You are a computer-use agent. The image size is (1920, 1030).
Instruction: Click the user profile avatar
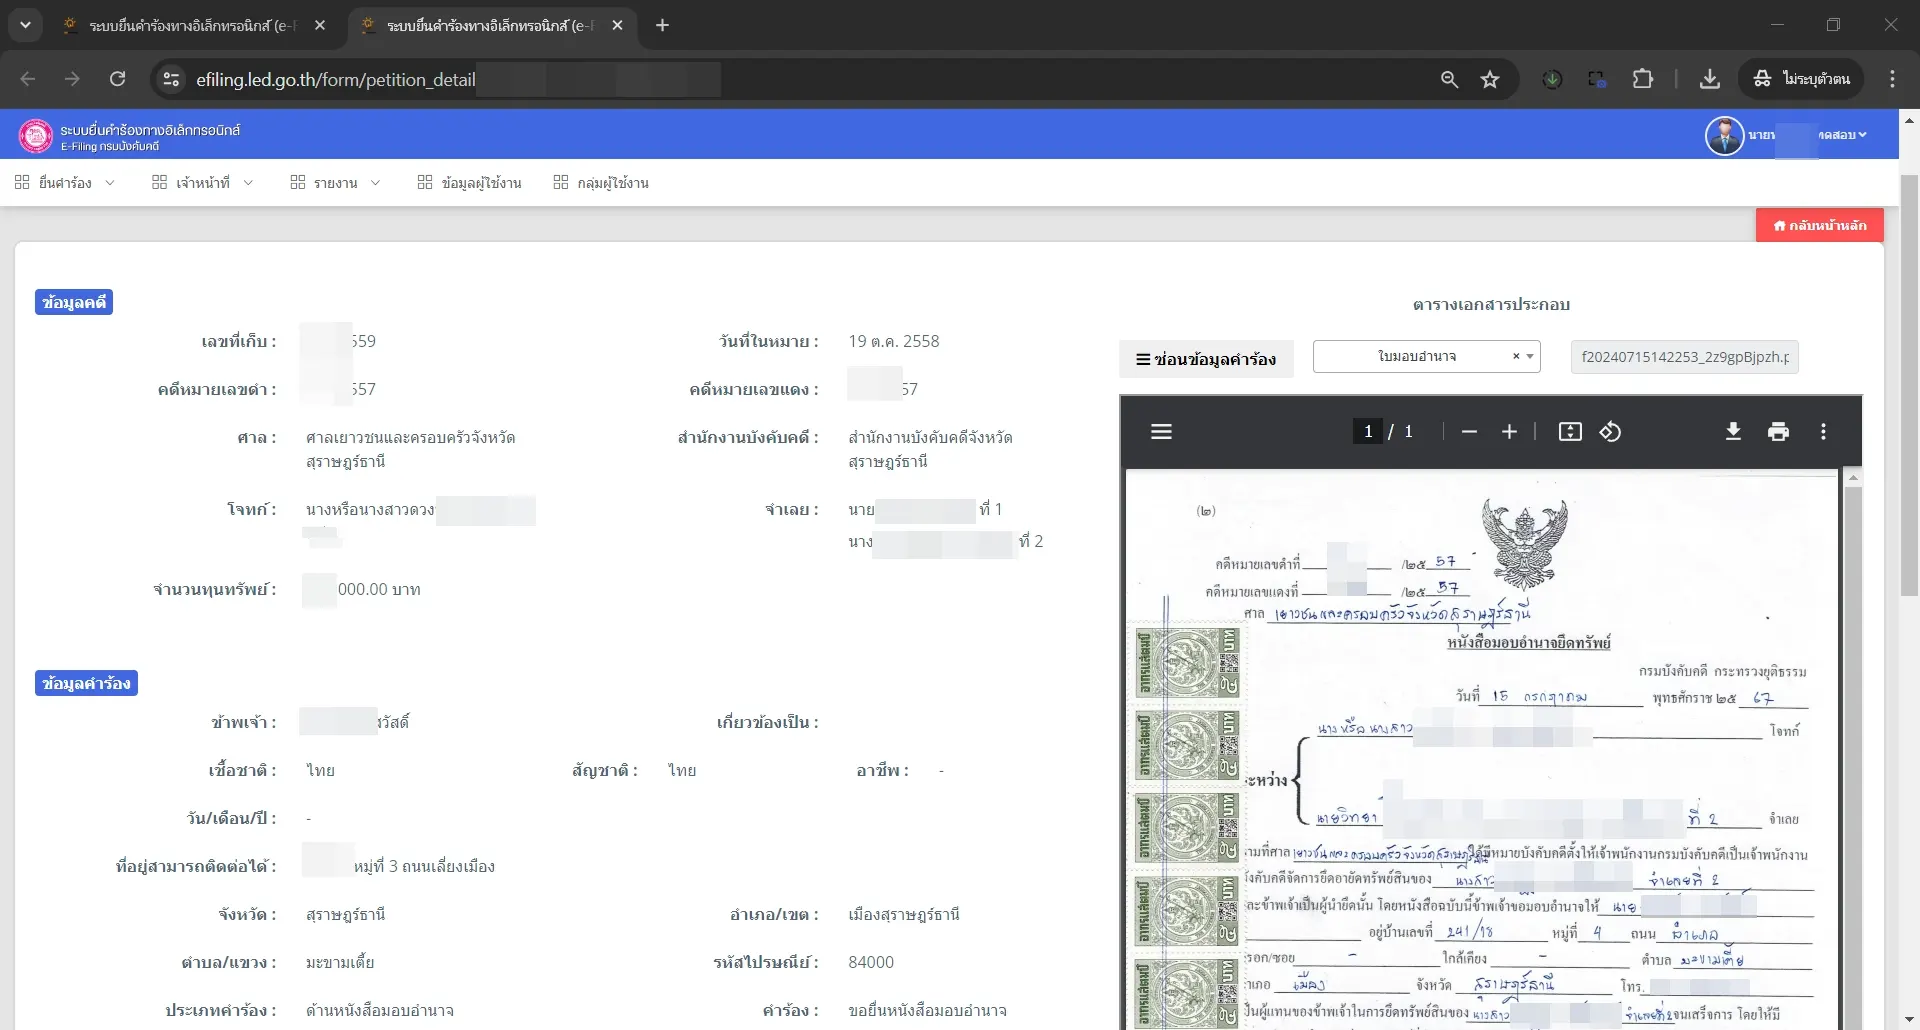(x=1724, y=135)
